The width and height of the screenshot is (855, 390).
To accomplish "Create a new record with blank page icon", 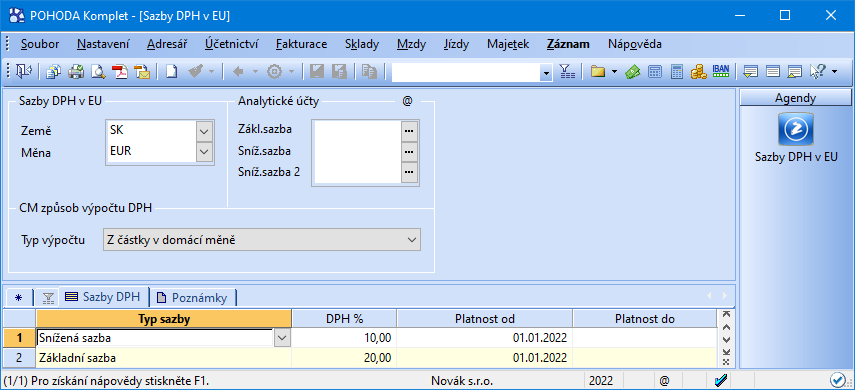I will pyautogui.click(x=172, y=71).
